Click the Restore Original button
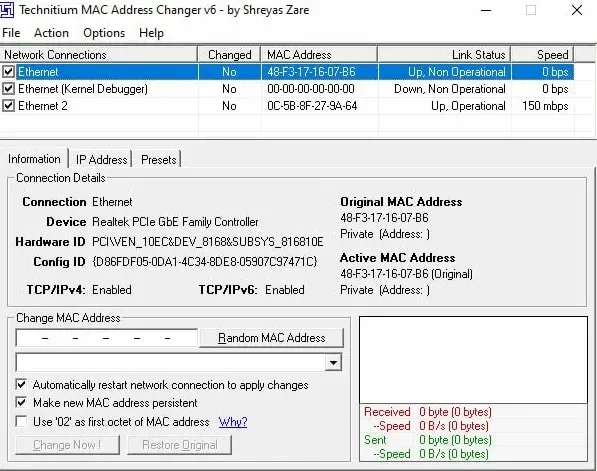This screenshot has height=471, width=597. [180, 445]
